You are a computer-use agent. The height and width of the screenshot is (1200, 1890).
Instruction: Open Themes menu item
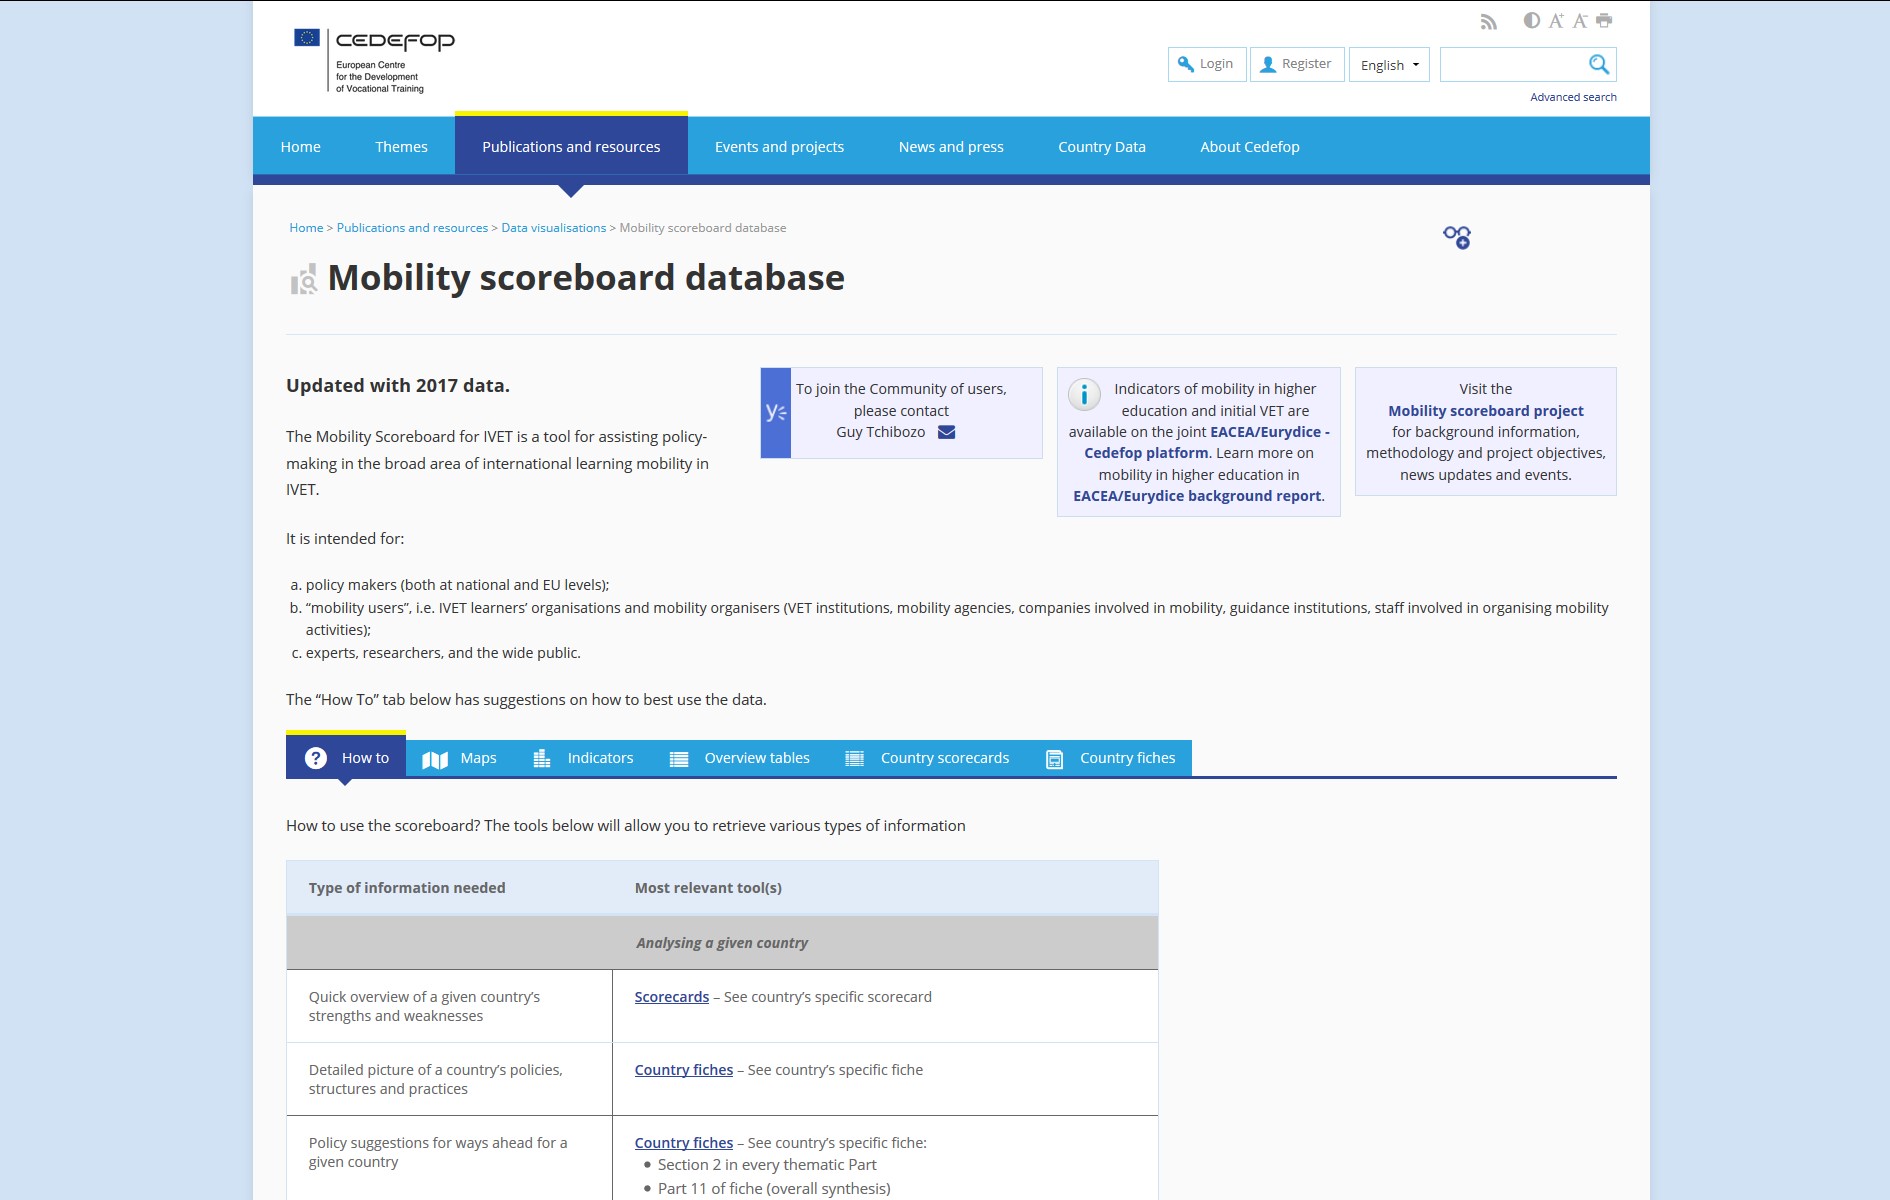(401, 146)
